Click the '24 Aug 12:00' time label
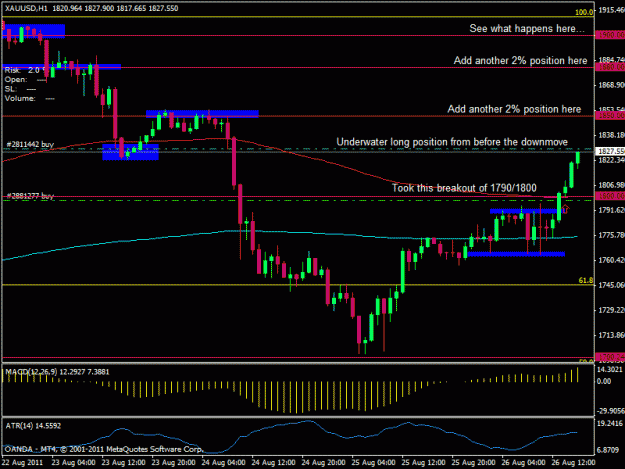The height and width of the screenshot is (469, 625). click(273, 463)
